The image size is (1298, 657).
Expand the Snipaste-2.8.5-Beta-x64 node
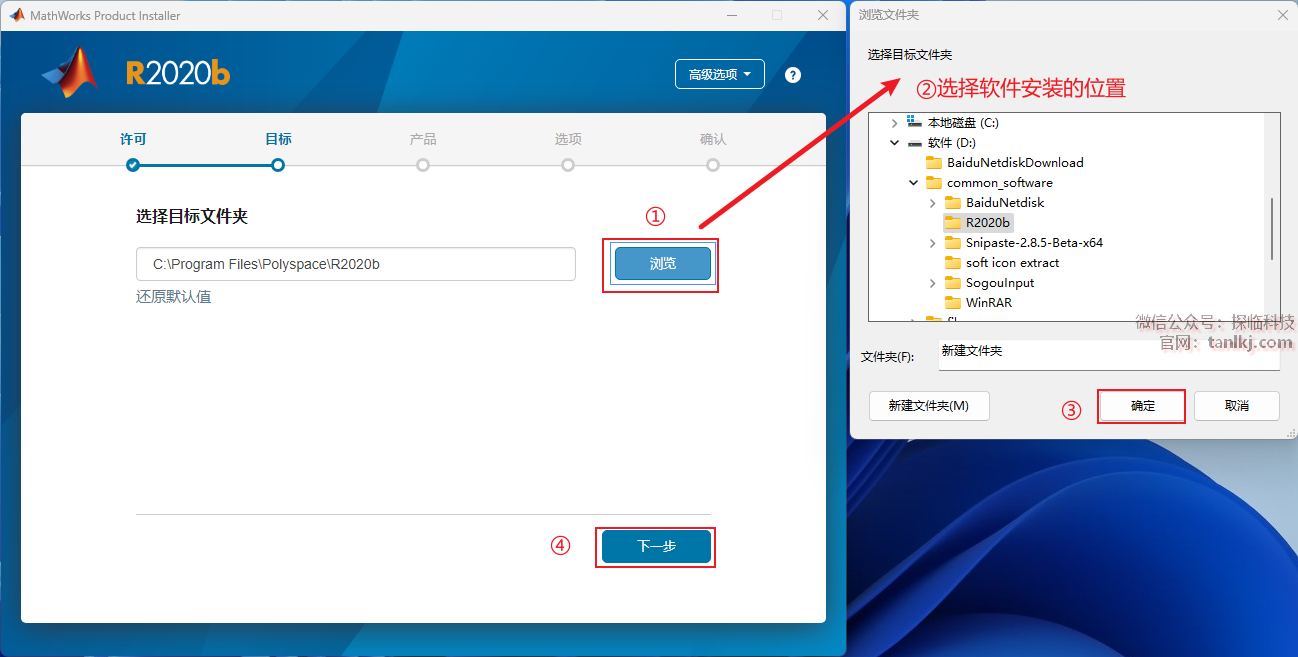tap(932, 242)
